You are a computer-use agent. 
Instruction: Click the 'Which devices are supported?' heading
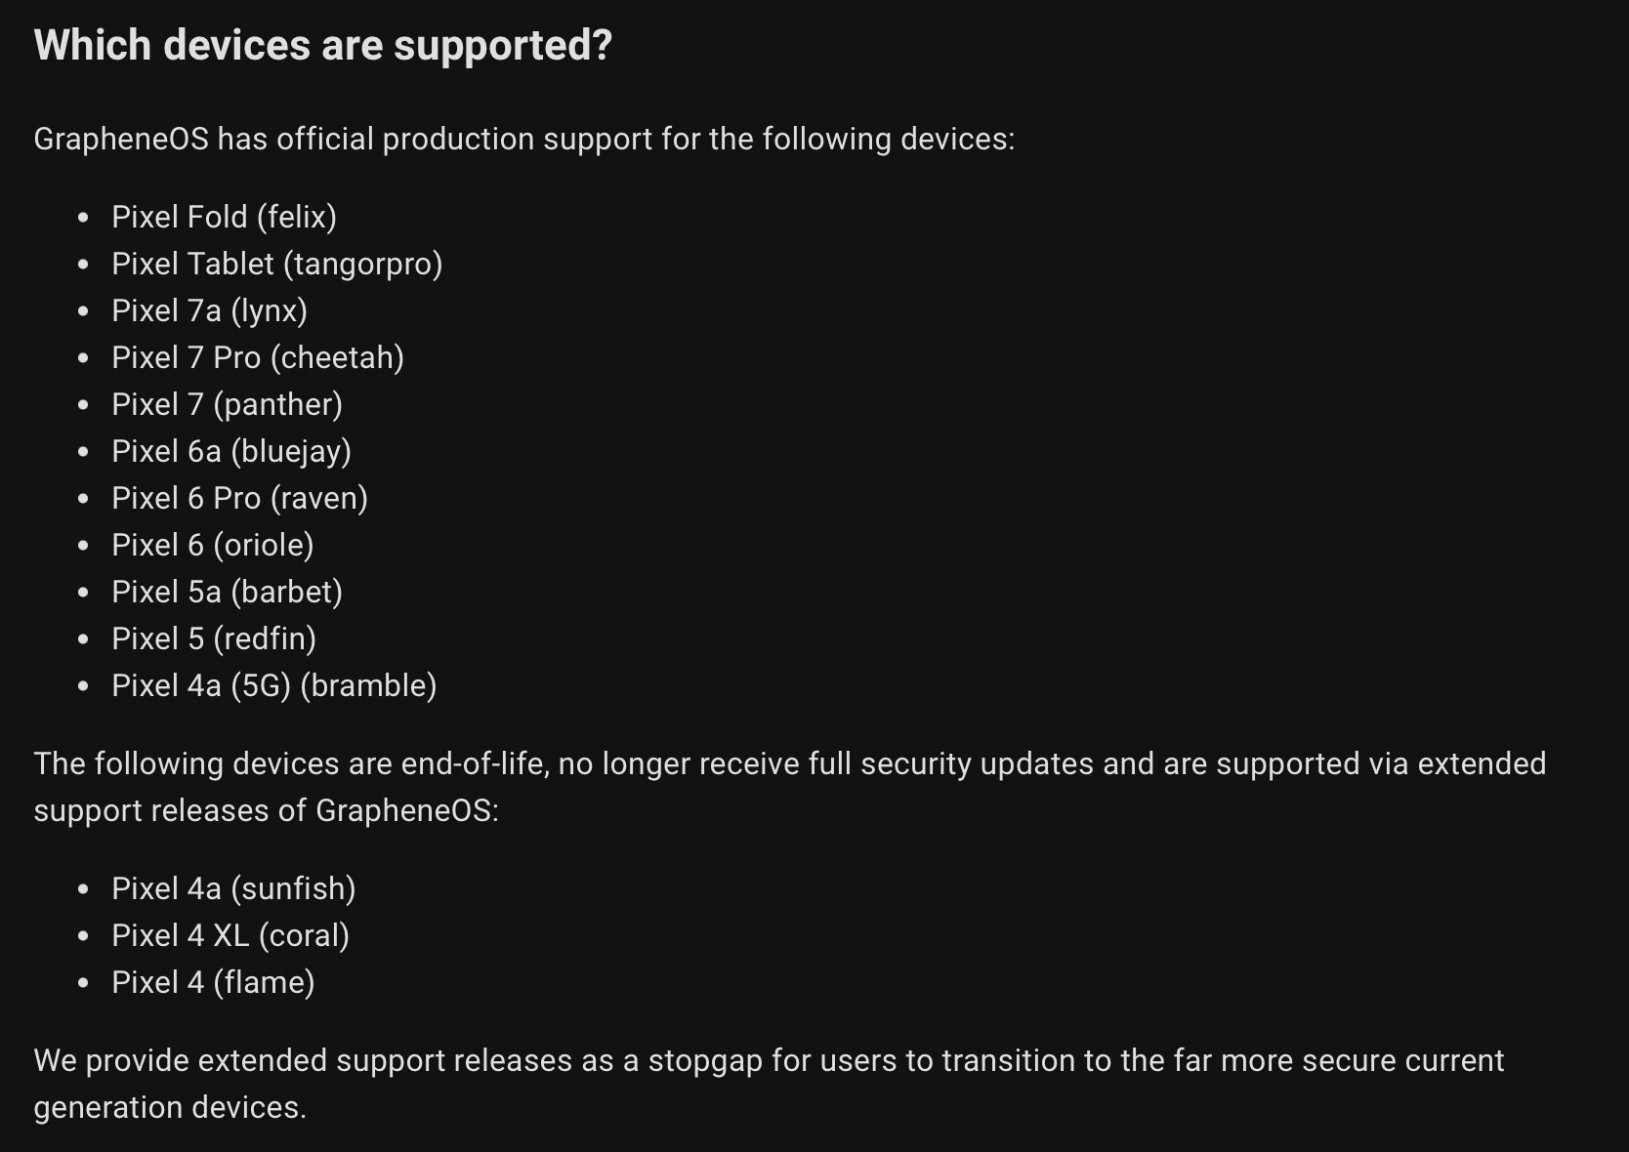tap(322, 46)
